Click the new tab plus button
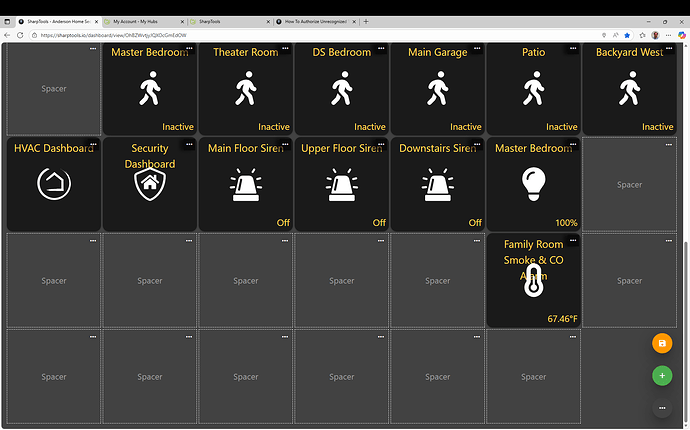 (365, 21)
